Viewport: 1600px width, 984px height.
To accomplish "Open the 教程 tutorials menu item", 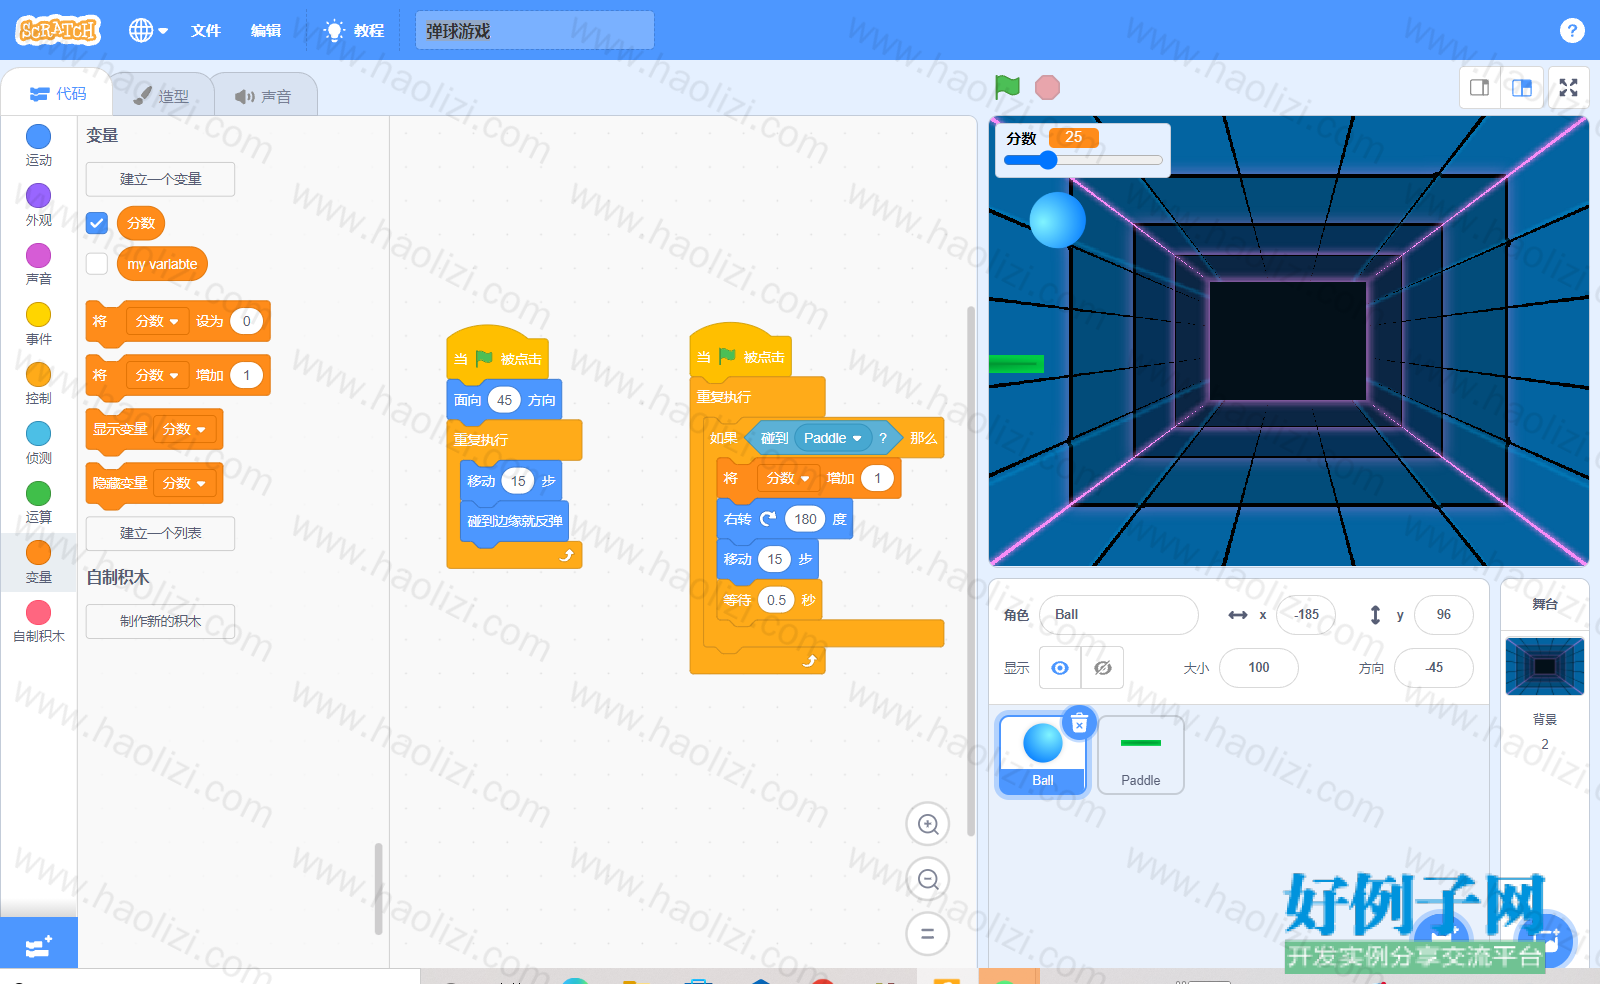I will [355, 31].
